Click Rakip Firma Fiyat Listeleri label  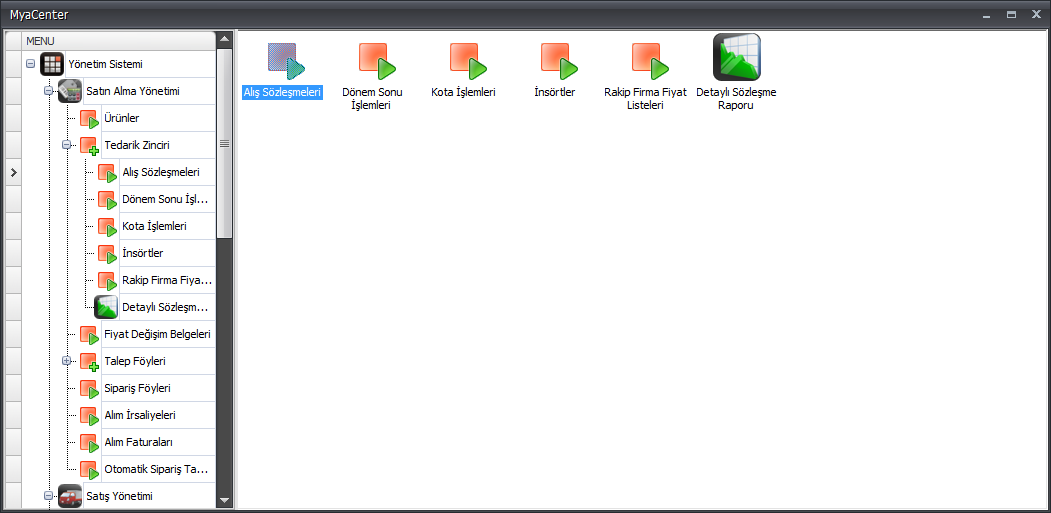click(x=645, y=99)
